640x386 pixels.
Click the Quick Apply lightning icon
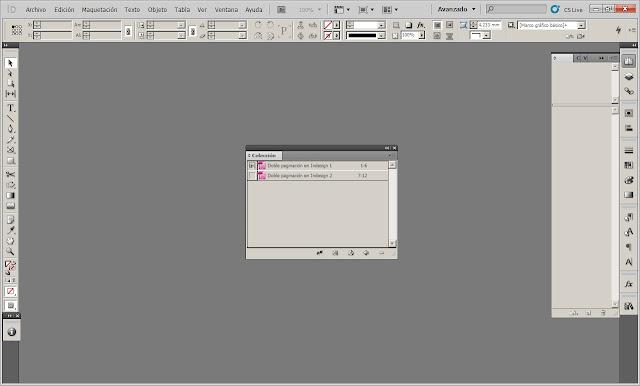tap(618, 30)
